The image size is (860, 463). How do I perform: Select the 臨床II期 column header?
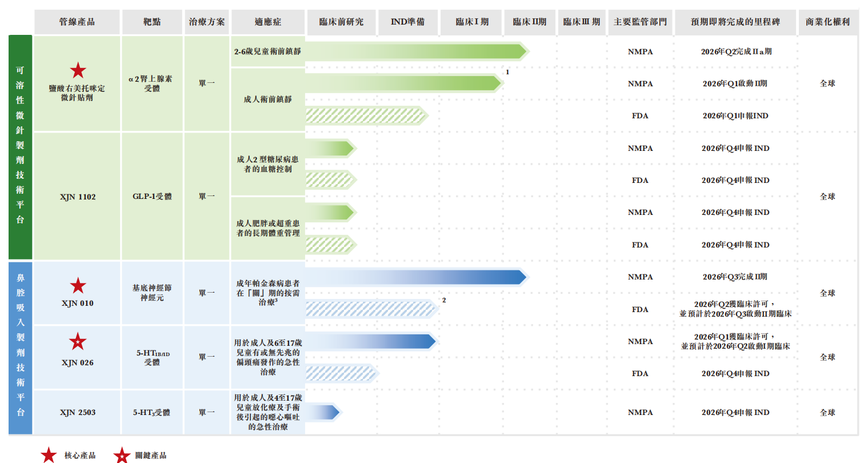pos(529,22)
